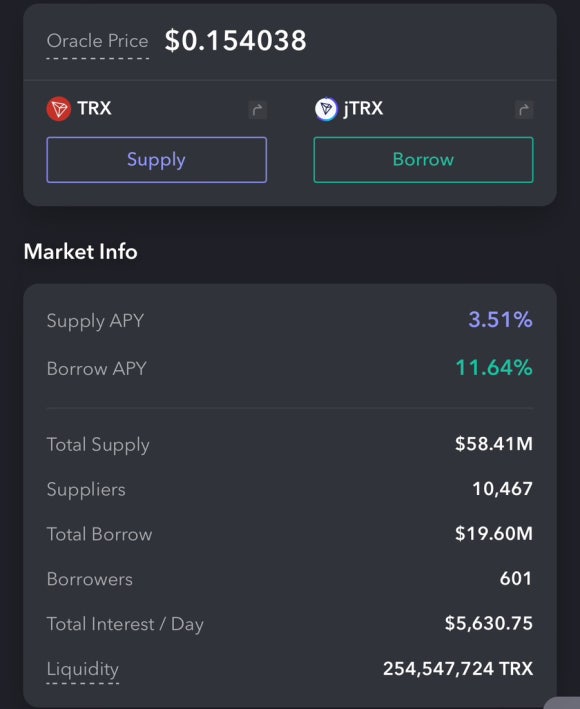
Task: Click the Borrowers count 601
Action: (x=516, y=578)
